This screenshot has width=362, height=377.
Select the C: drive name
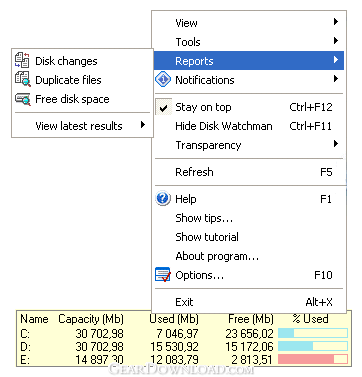pos(25,333)
